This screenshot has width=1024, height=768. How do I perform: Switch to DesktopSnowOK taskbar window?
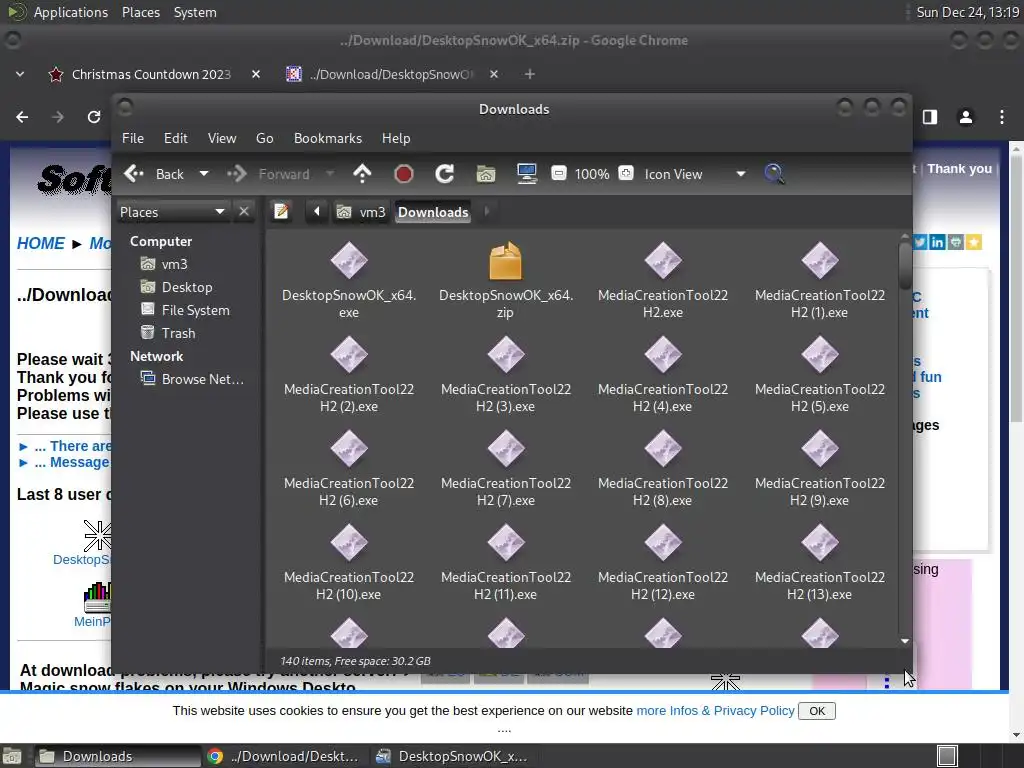[x=452, y=756]
